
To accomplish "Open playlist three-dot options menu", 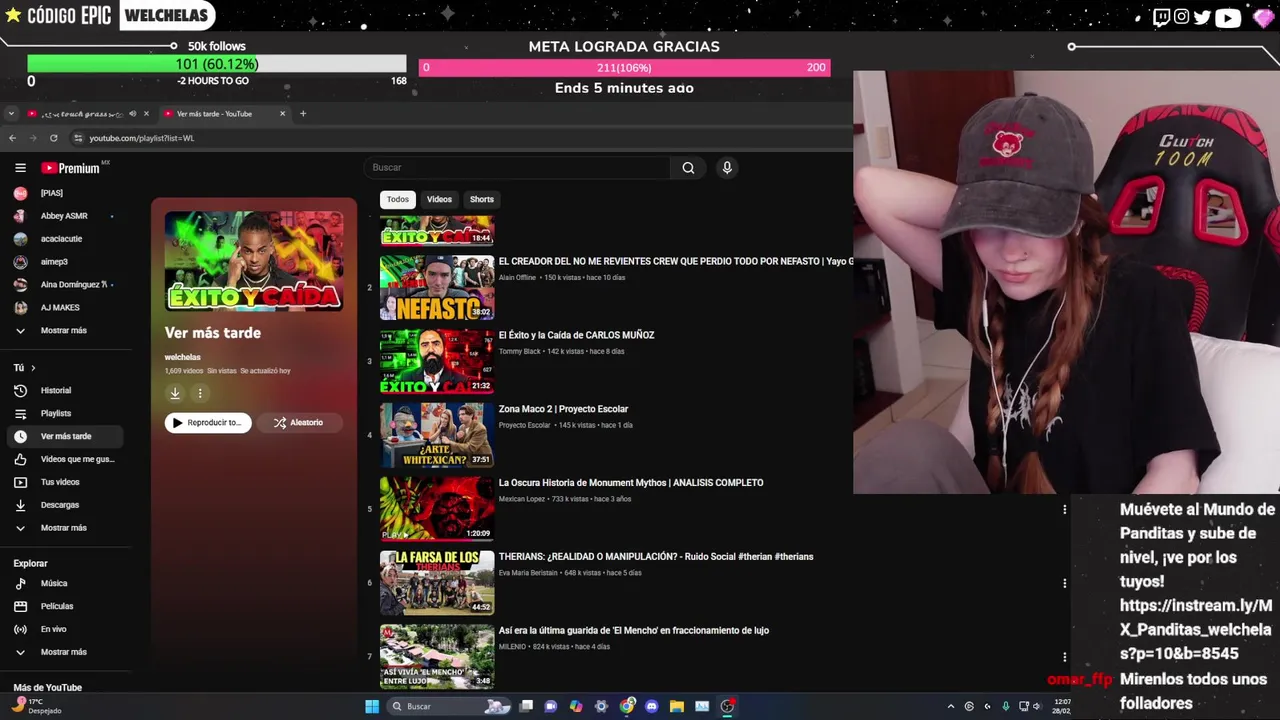I will point(200,393).
